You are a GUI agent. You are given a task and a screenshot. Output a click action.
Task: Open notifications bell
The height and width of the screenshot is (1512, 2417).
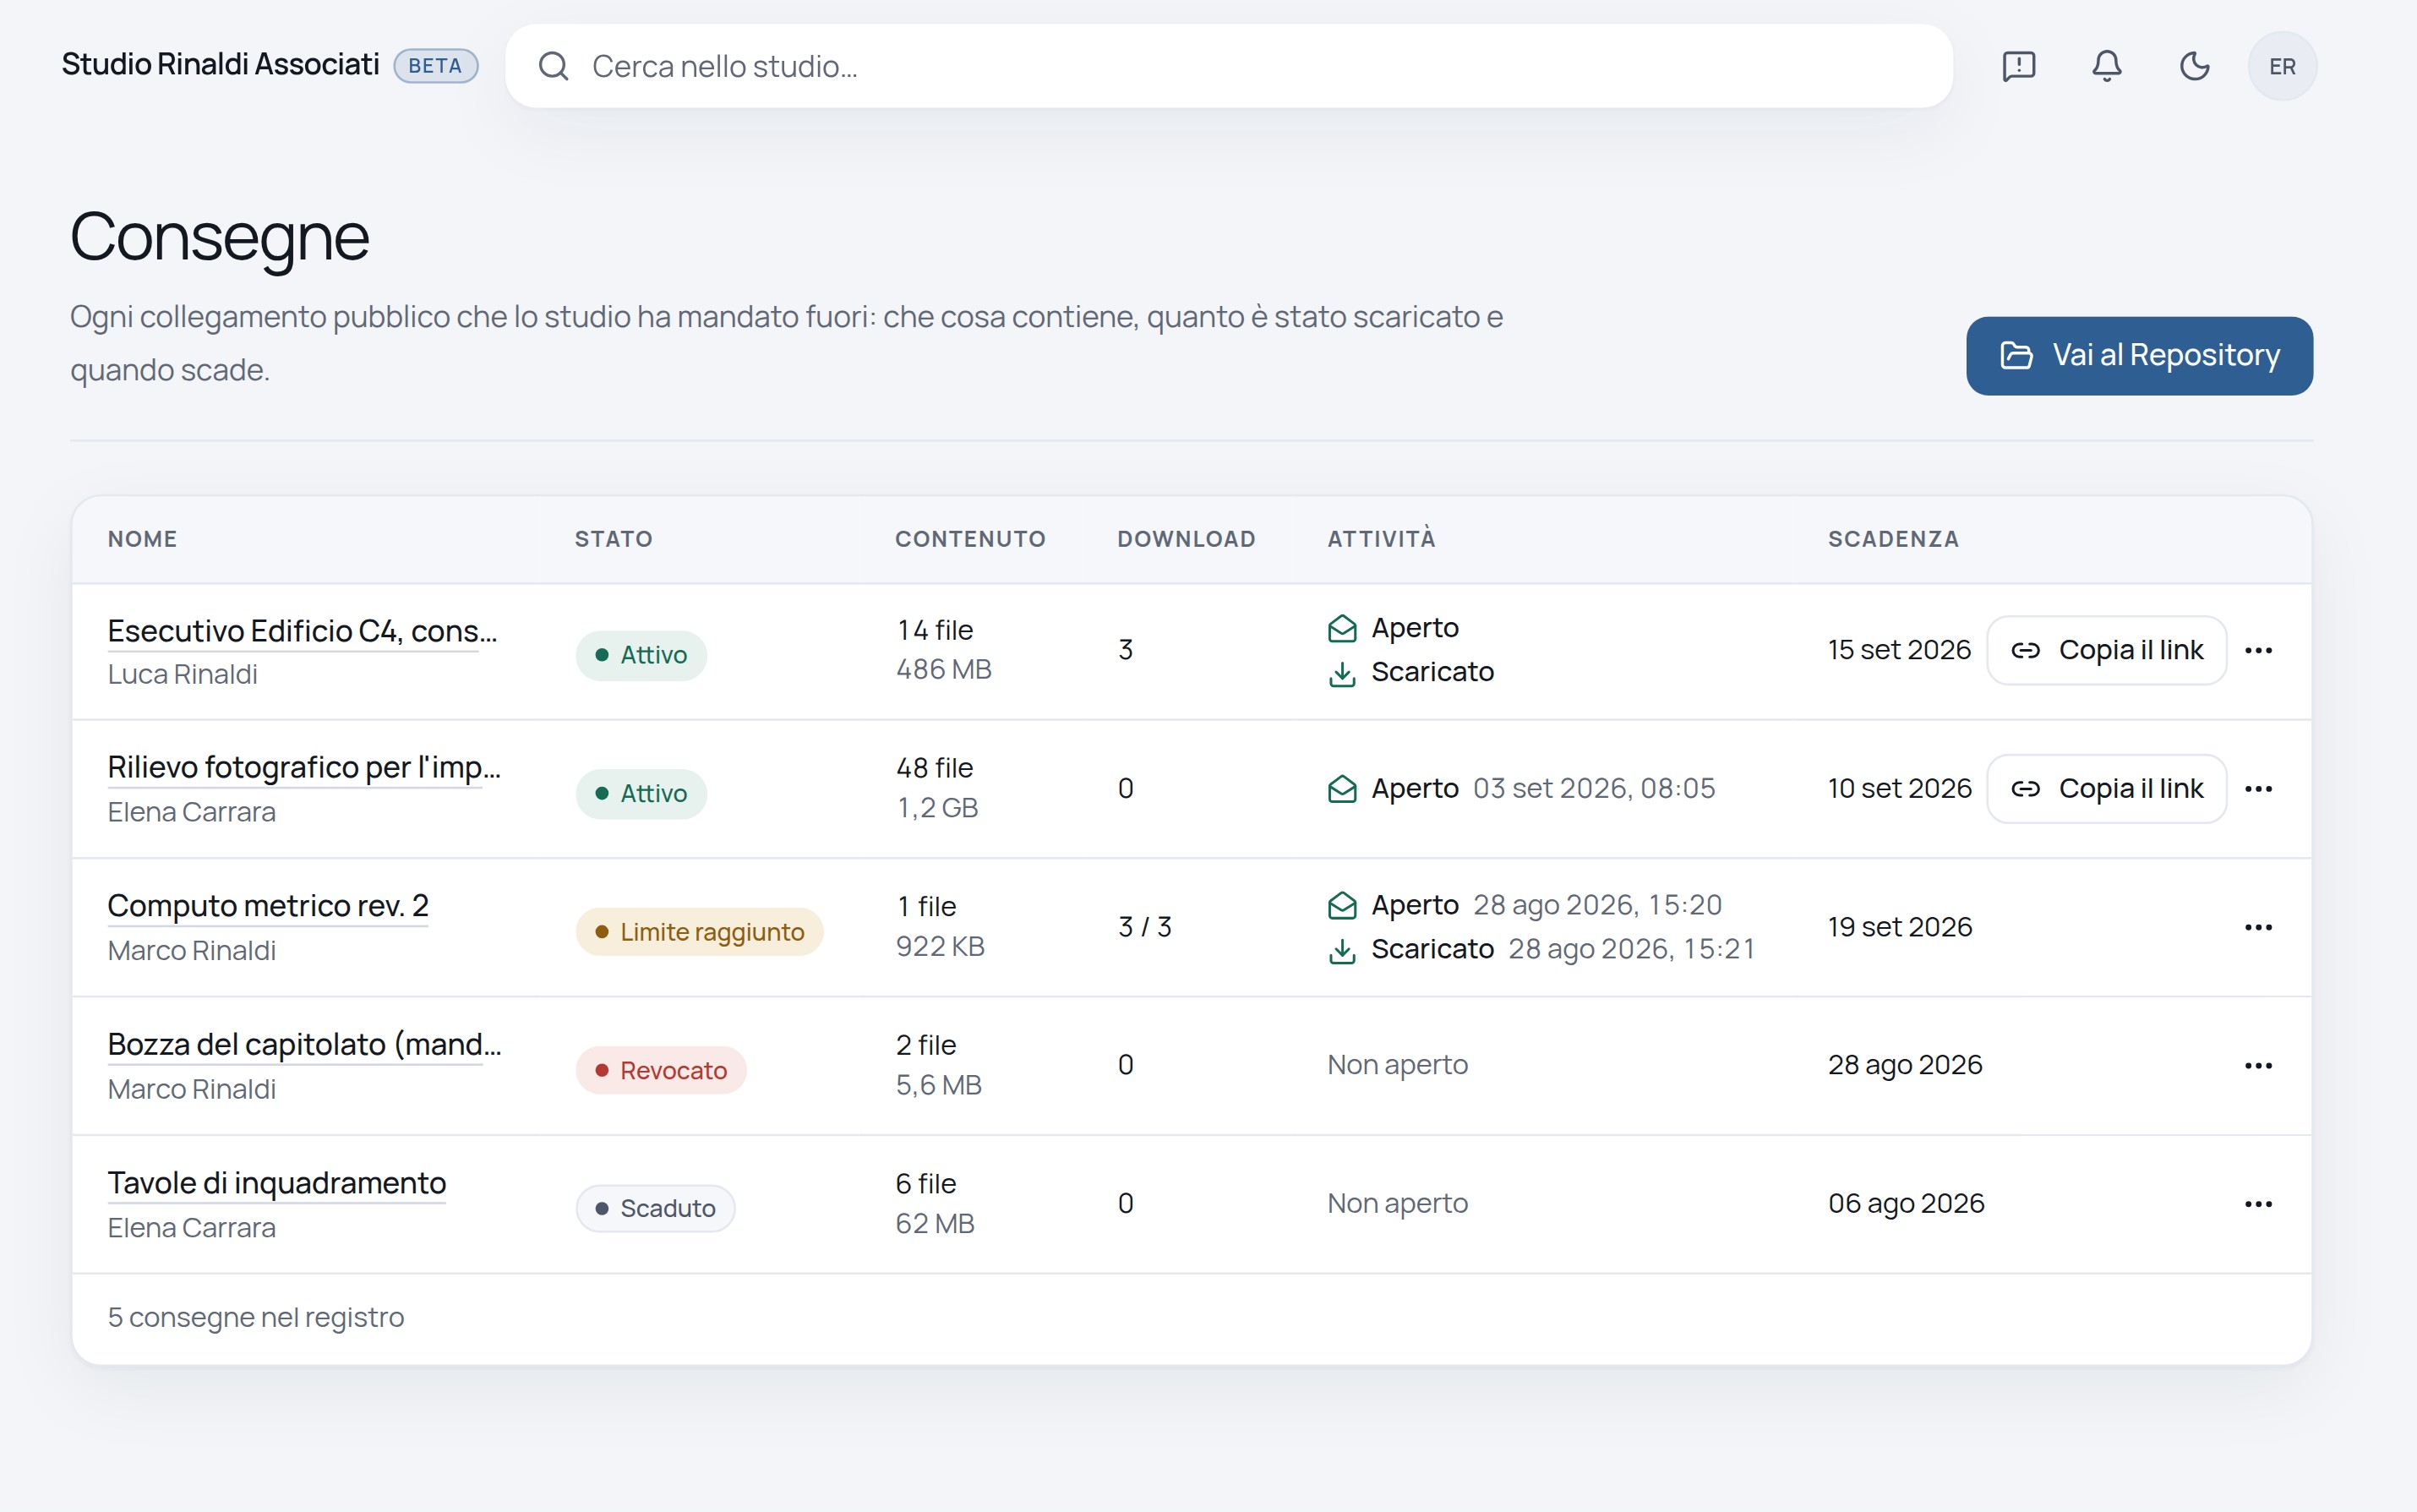click(x=2107, y=66)
